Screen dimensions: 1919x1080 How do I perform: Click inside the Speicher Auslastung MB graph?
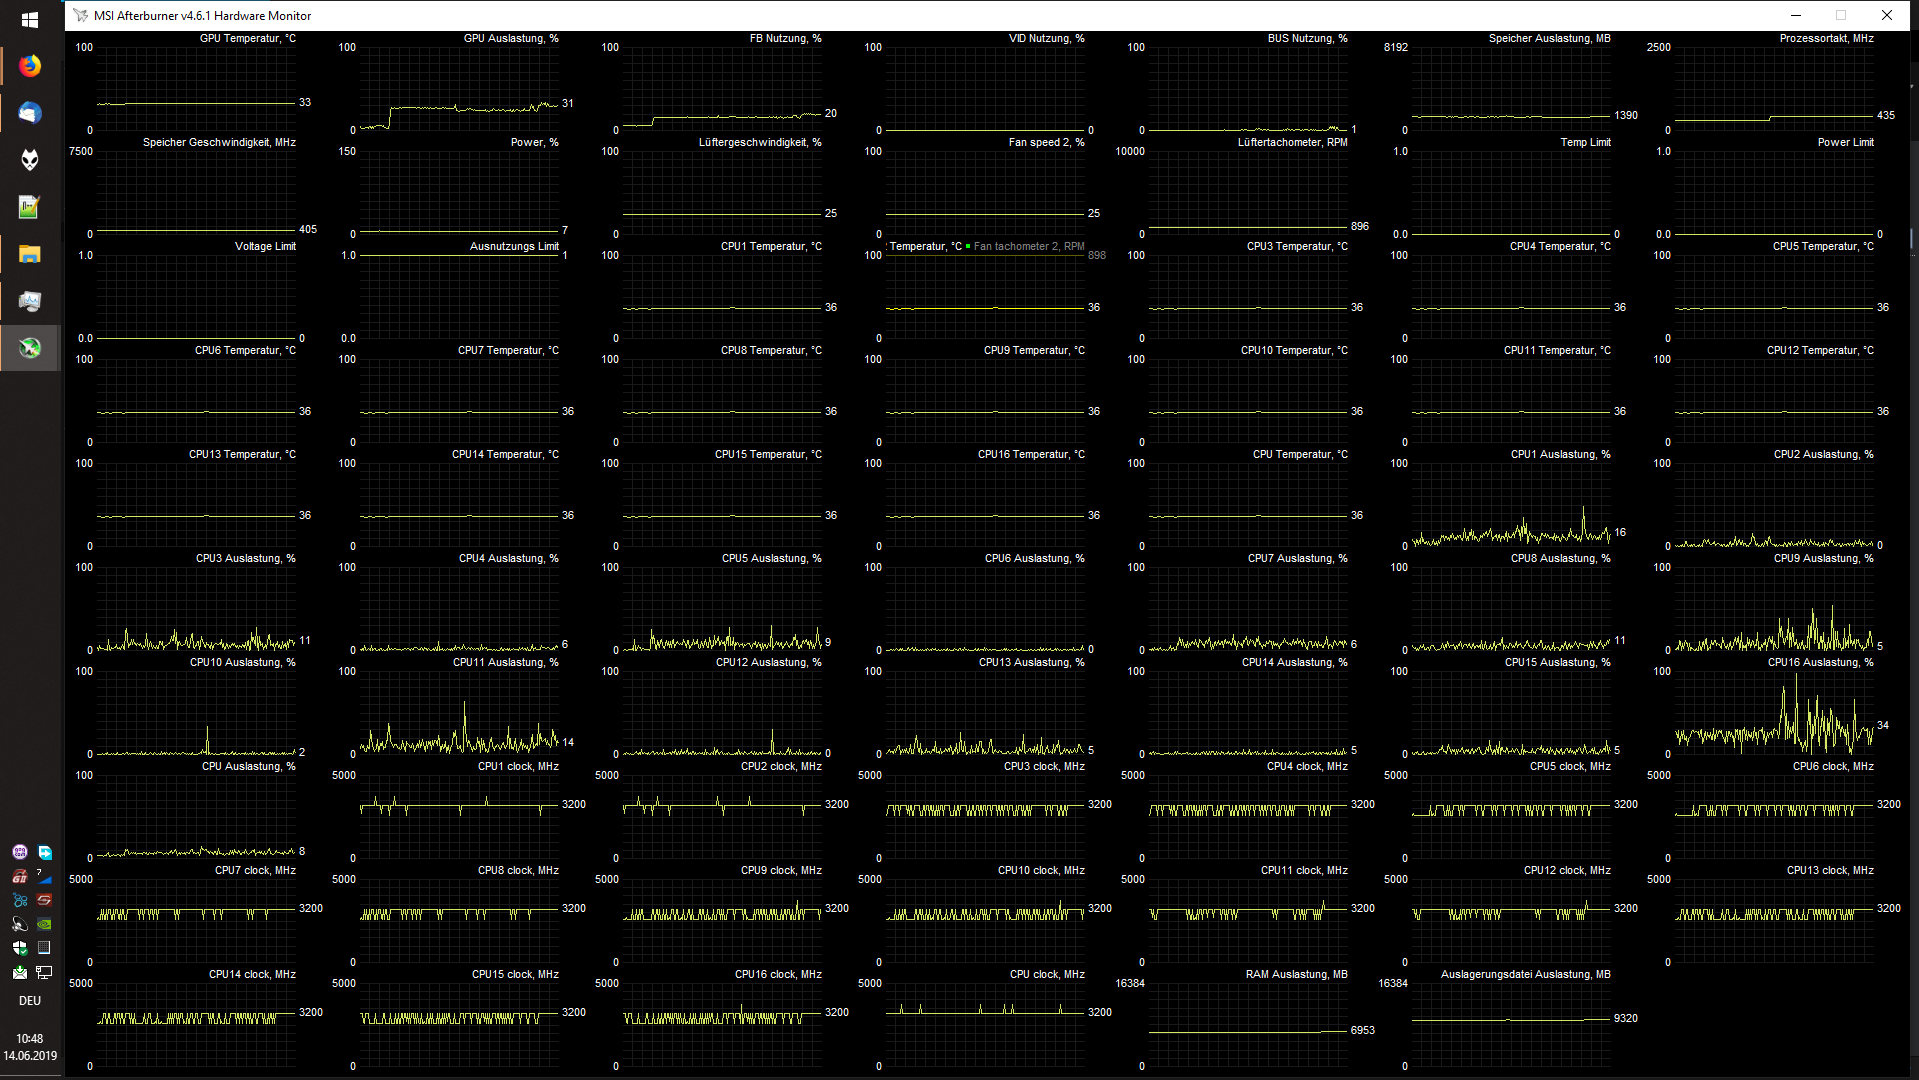coord(1511,88)
